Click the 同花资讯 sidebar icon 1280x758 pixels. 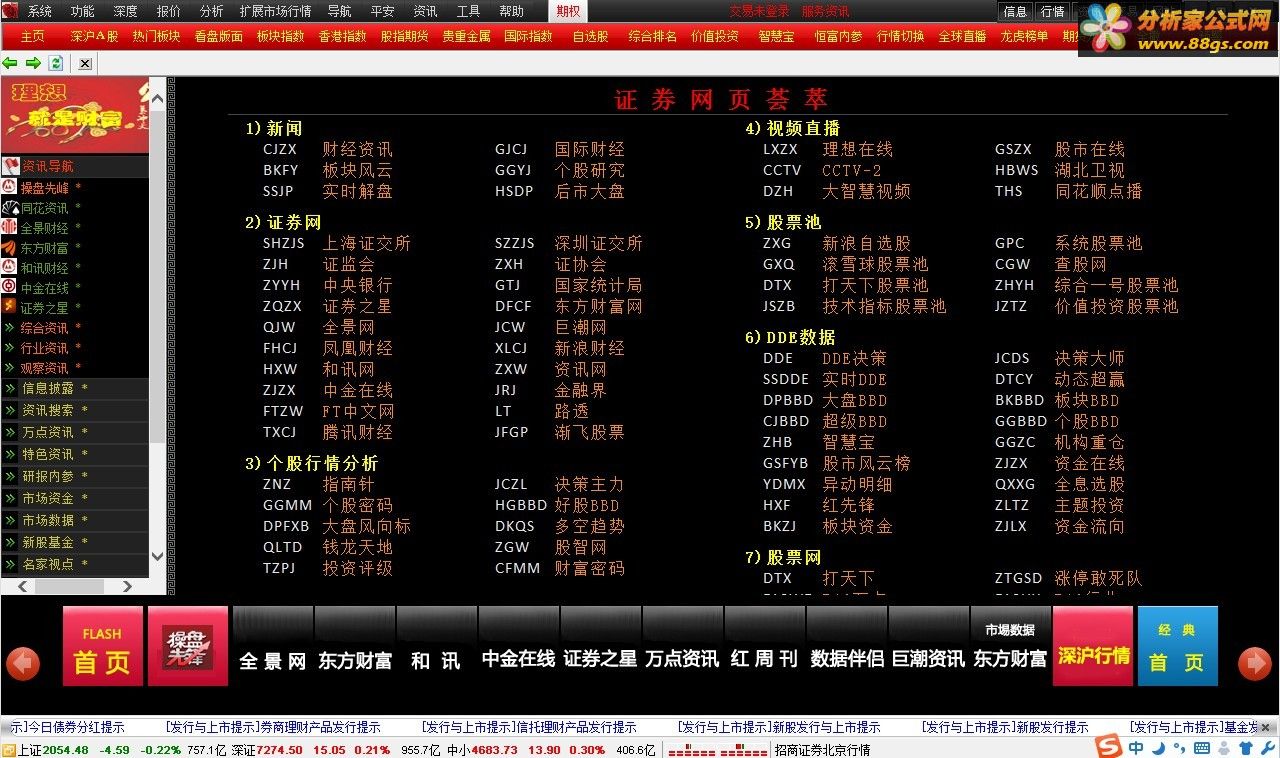9,207
